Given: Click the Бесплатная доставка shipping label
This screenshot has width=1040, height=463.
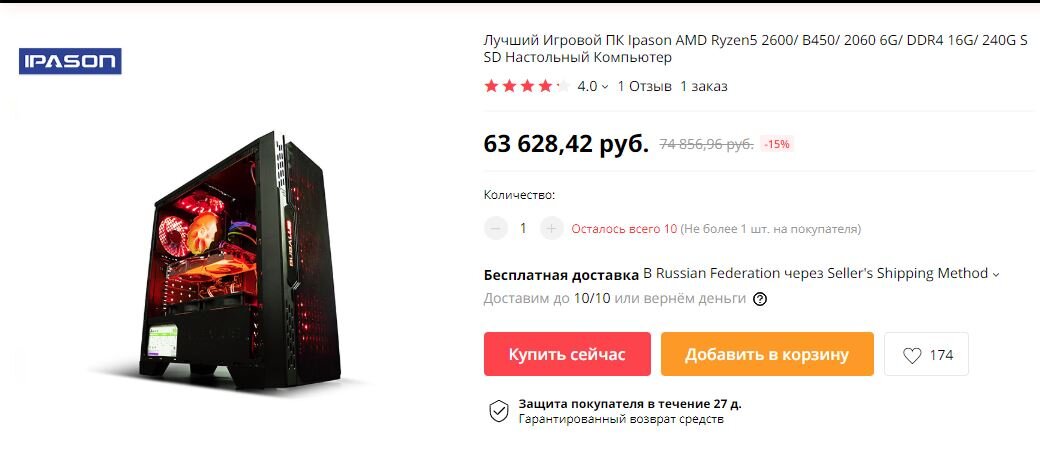Looking at the screenshot, I should point(561,274).
